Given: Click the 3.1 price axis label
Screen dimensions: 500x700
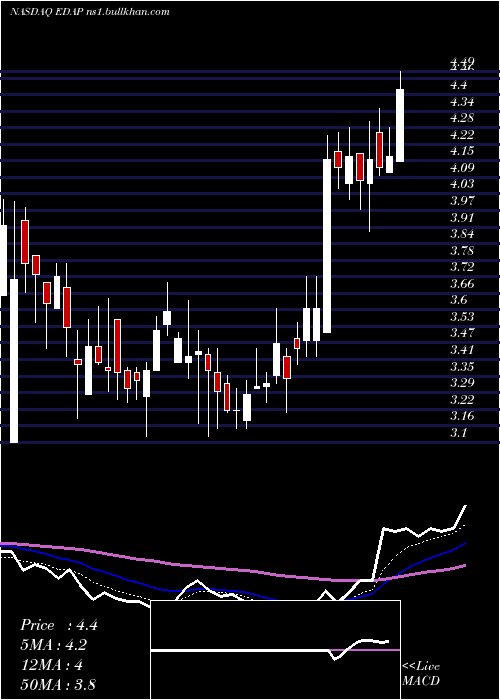Looking at the screenshot, I should tap(459, 432).
